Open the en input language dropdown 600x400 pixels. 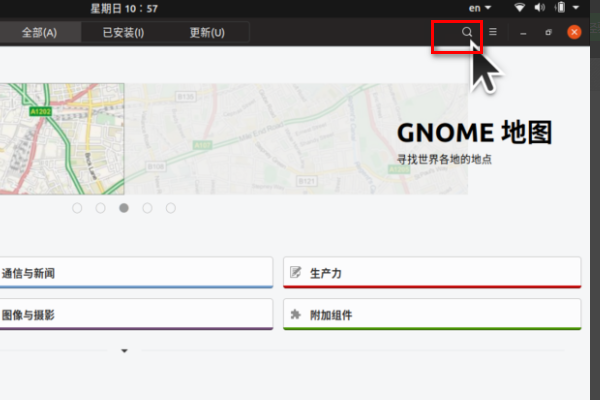point(480,8)
